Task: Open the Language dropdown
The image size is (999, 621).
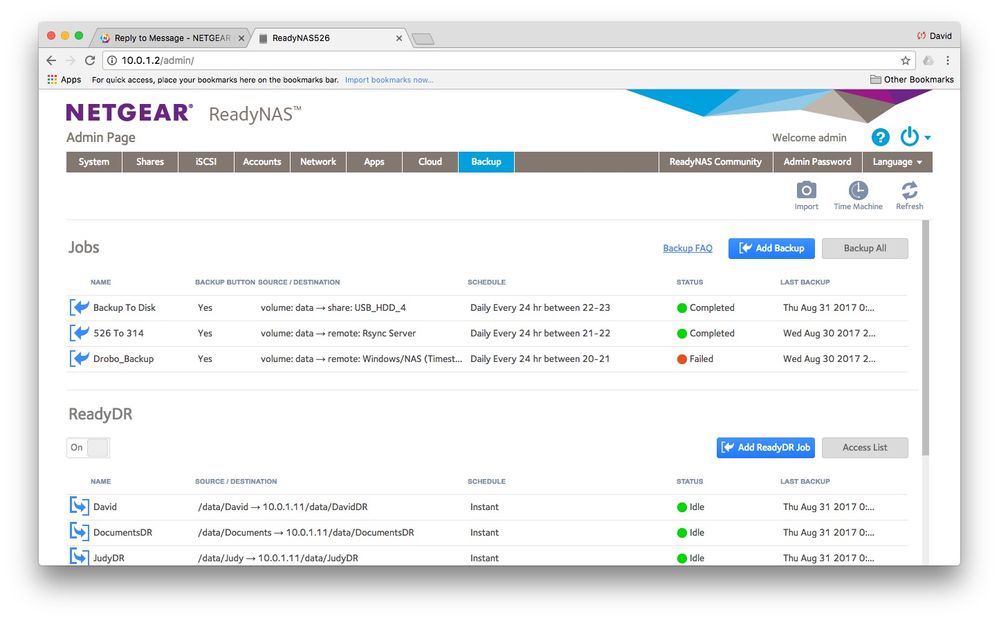Action: pyautogui.click(x=897, y=162)
